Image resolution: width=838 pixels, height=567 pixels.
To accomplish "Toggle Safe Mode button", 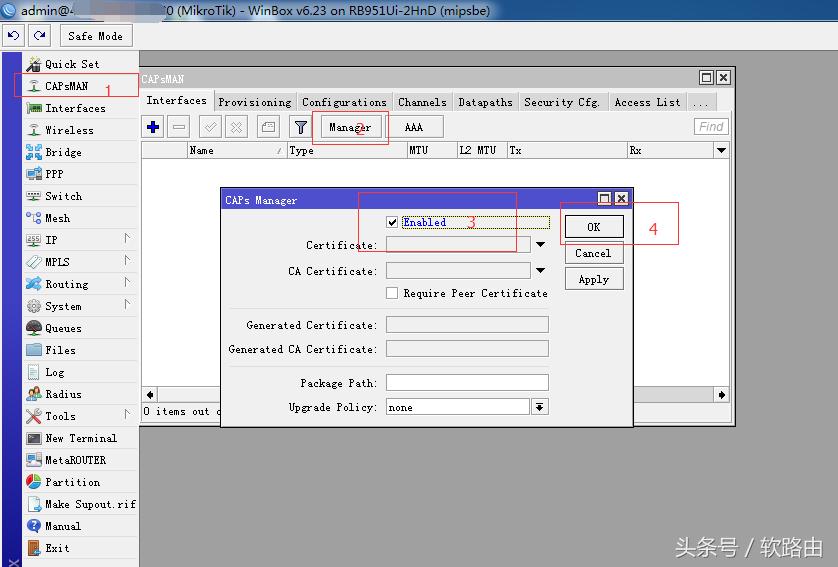I will pos(96,36).
